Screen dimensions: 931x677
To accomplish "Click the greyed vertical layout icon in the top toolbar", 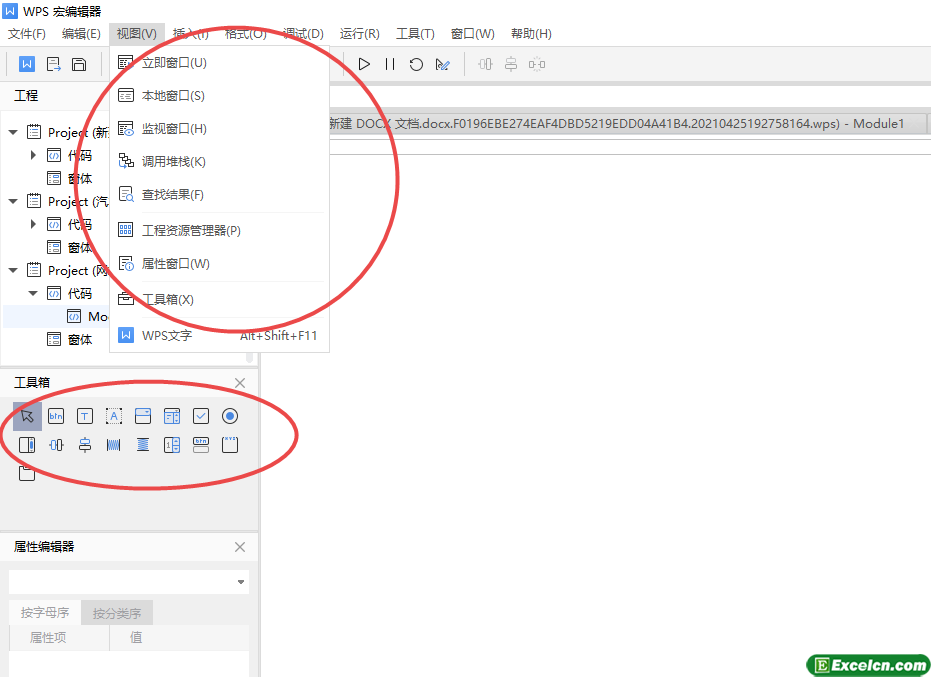I will (x=511, y=64).
